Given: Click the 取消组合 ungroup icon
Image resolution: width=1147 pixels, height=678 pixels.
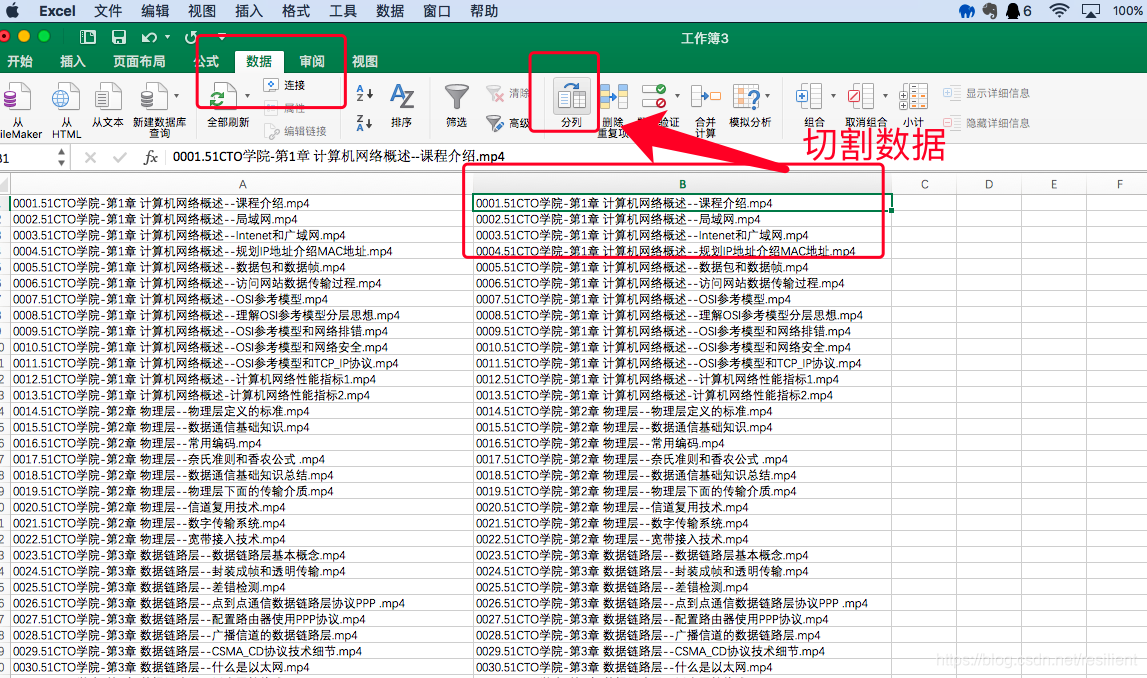Looking at the screenshot, I should pos(861,97).
